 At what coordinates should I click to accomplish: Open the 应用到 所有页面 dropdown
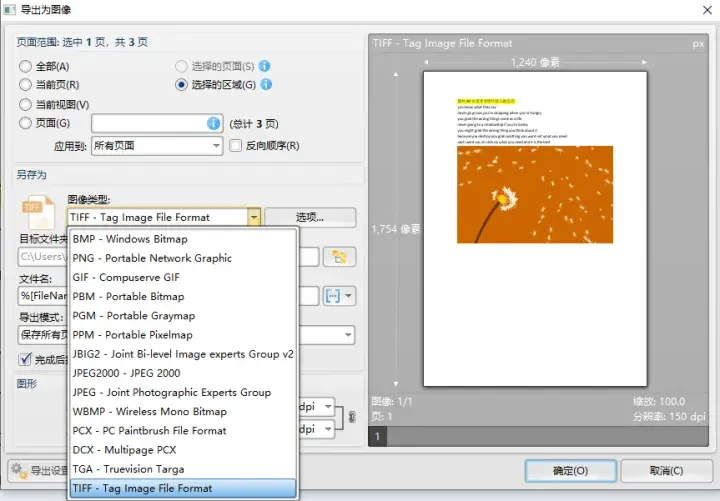(157, 146)
